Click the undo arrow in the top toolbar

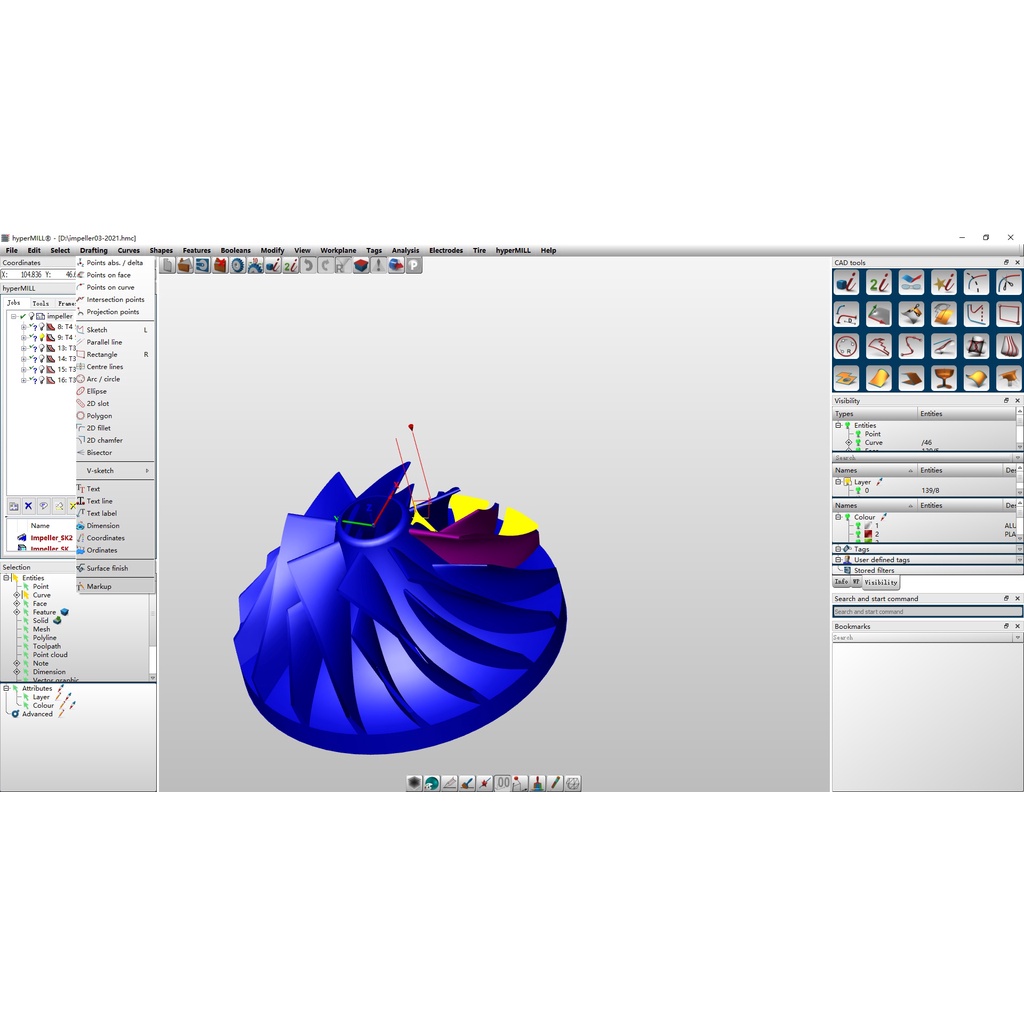tap(308, 265)
